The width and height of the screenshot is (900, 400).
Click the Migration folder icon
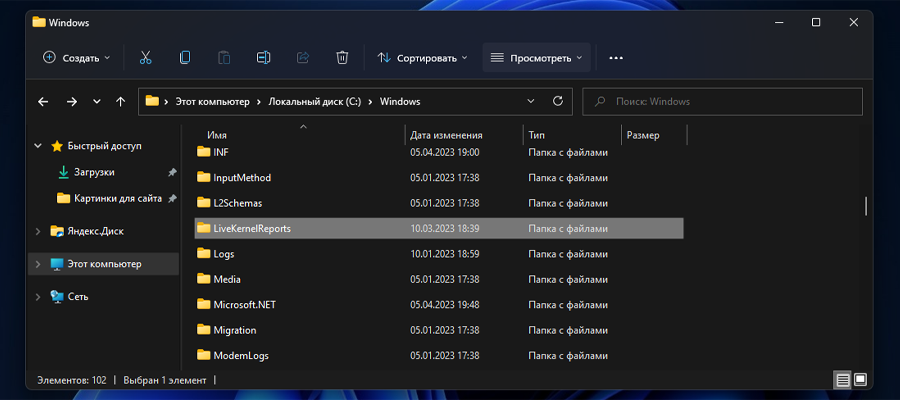203,330
